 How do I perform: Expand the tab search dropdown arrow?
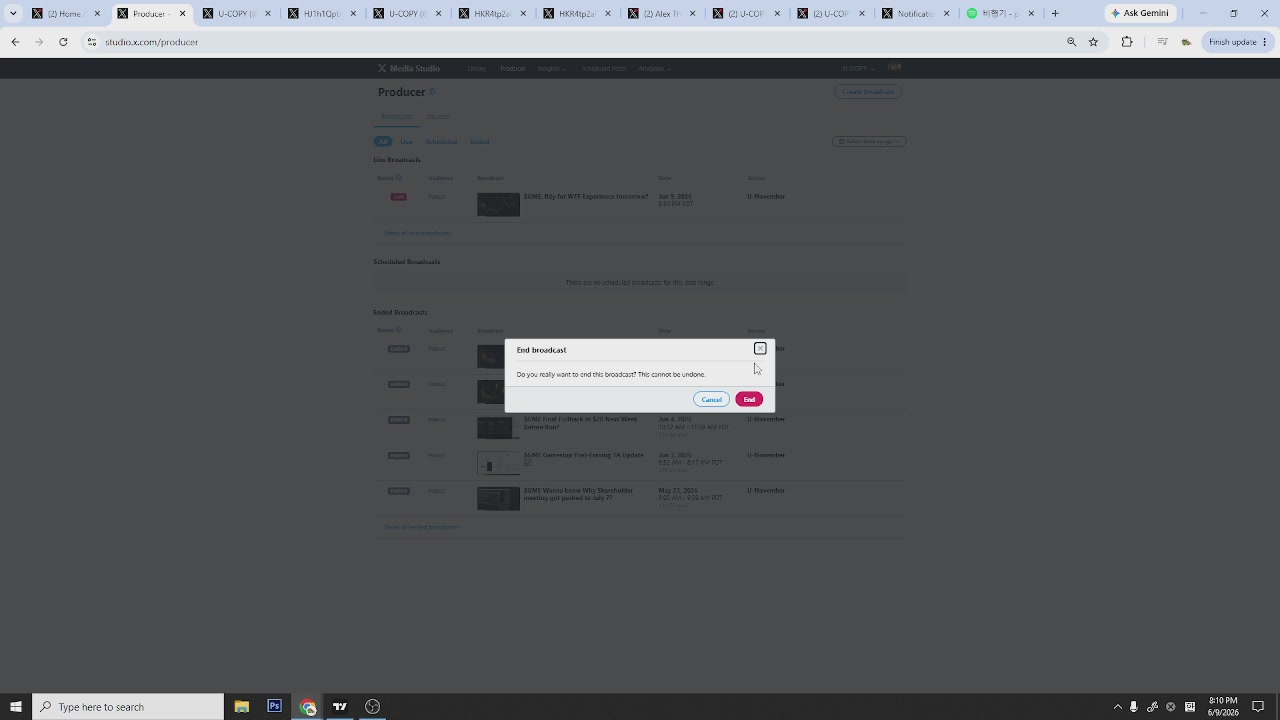coord(13,13)
